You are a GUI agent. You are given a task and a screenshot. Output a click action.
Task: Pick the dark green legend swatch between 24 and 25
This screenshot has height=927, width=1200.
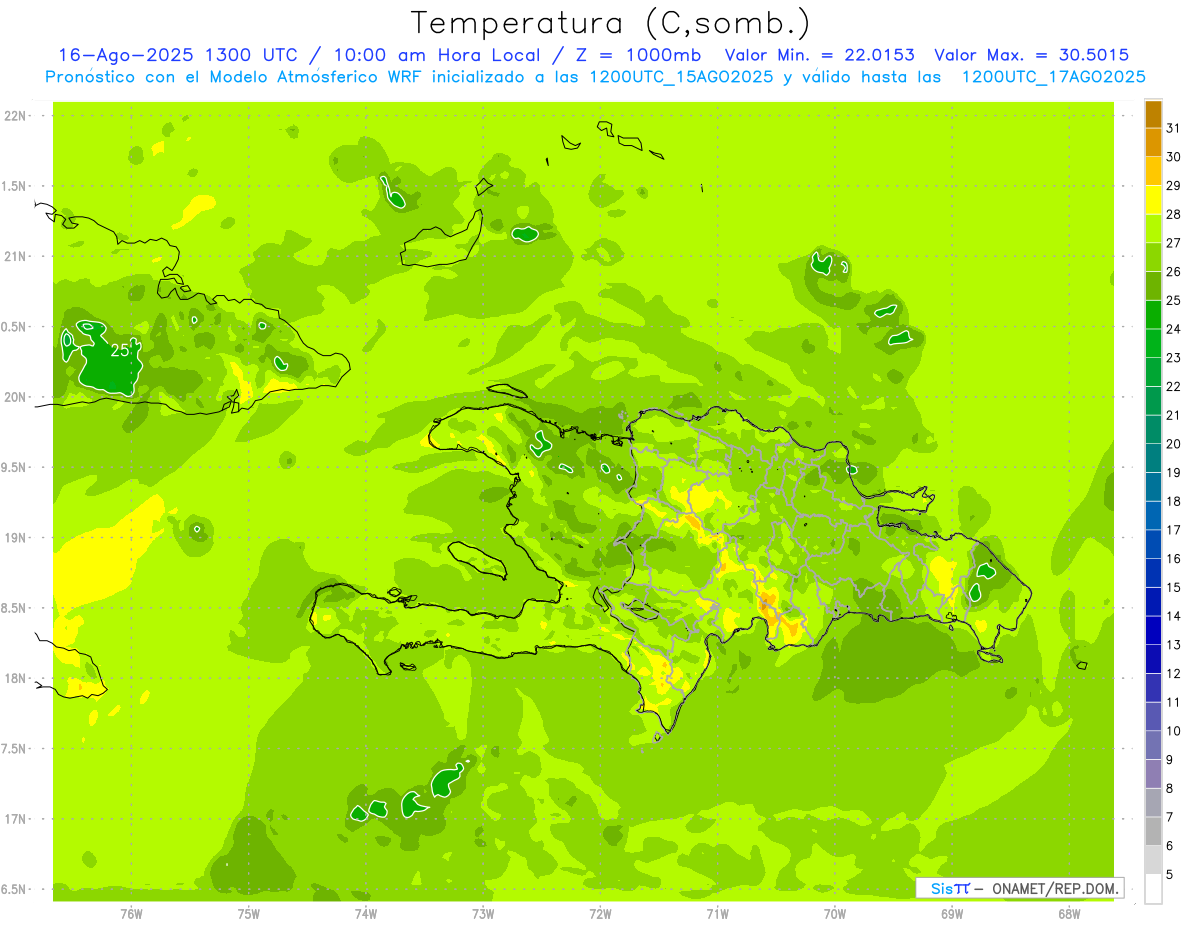point(1153,315)
